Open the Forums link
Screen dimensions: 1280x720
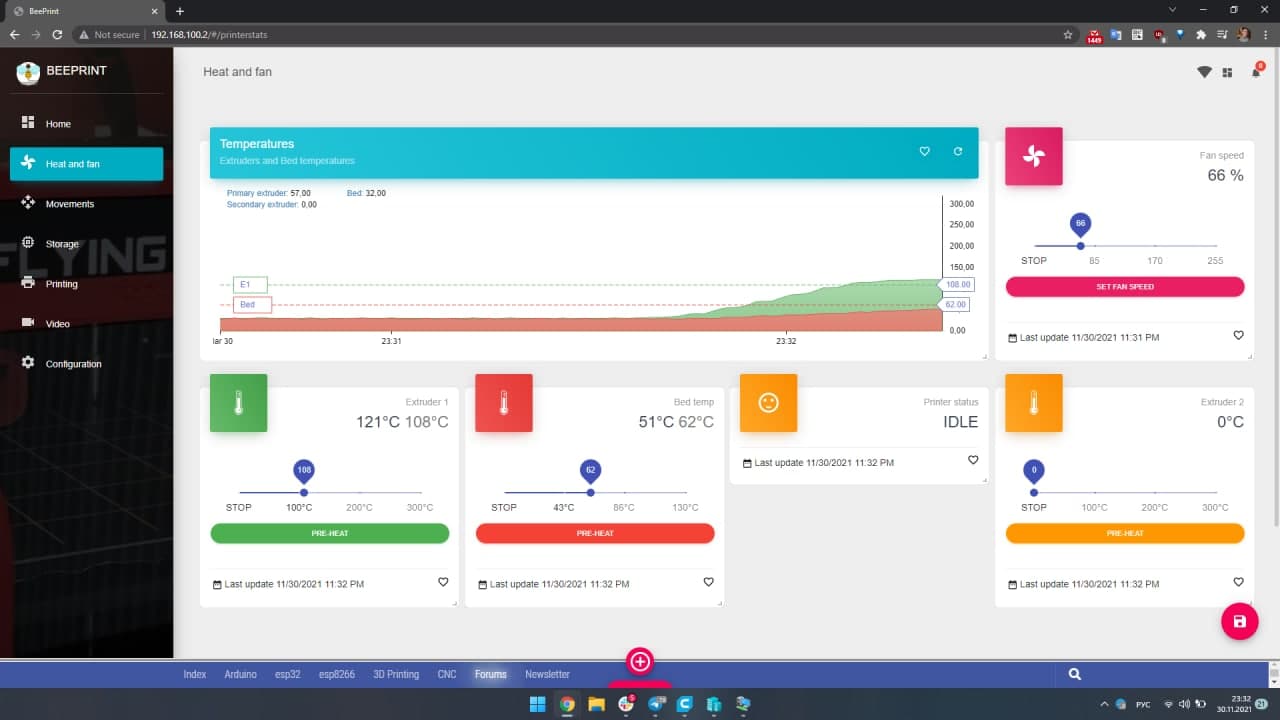[491, 674]
